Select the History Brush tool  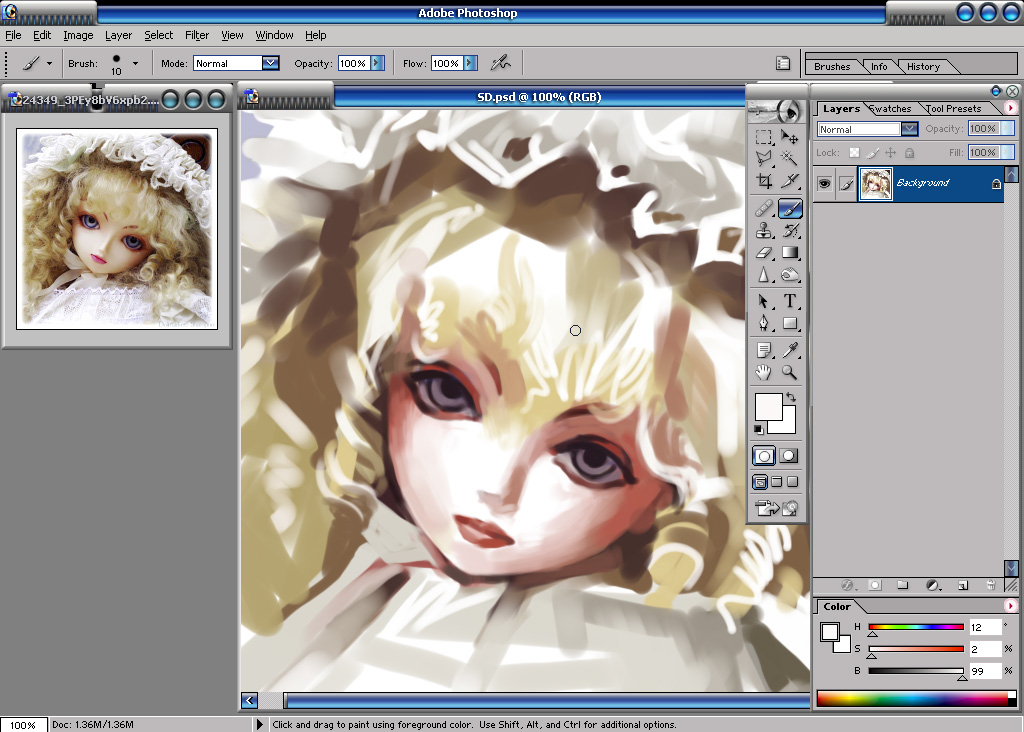tap(790, 231)
